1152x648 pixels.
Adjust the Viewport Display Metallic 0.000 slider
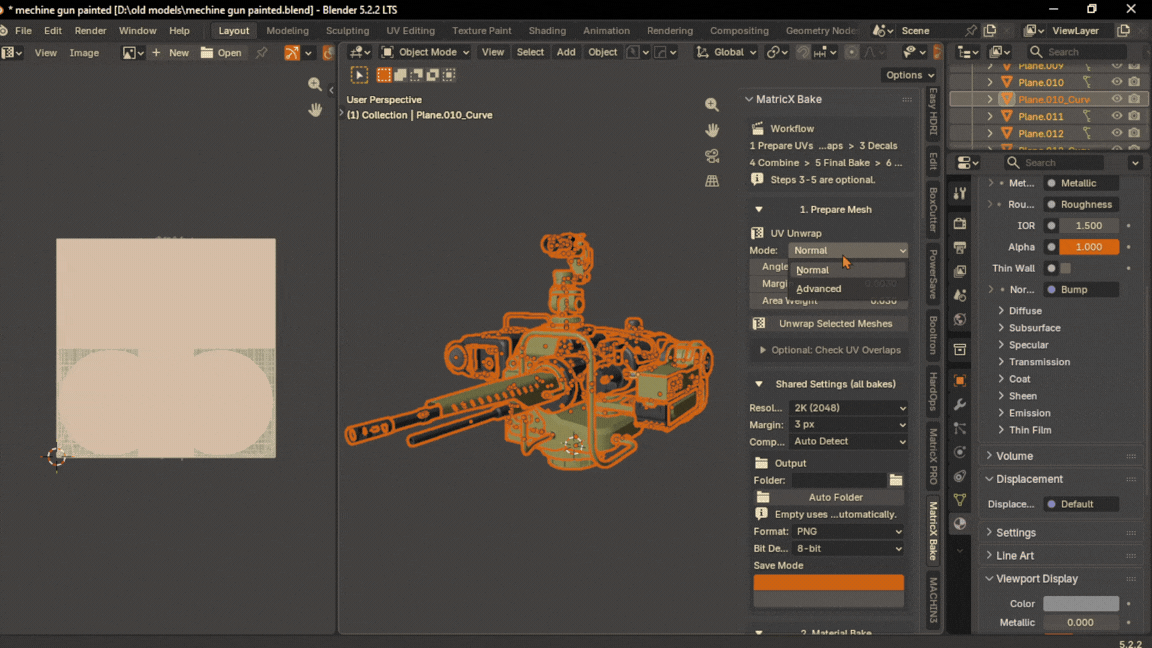tap(1081, 622)
